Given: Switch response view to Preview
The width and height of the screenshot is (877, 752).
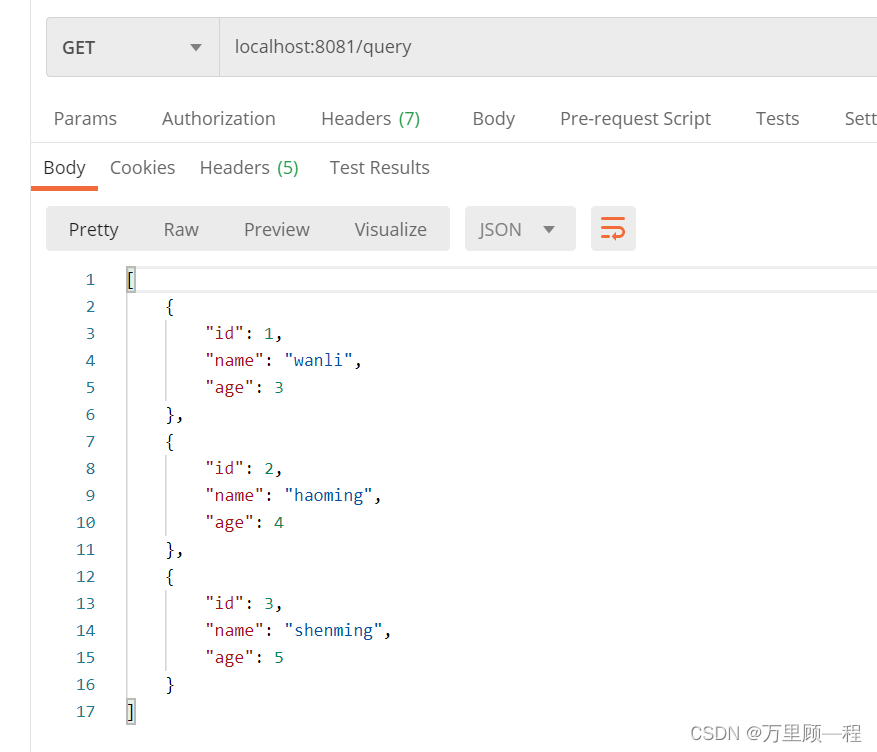Looking at the screenshot, I should pos(277,229).
